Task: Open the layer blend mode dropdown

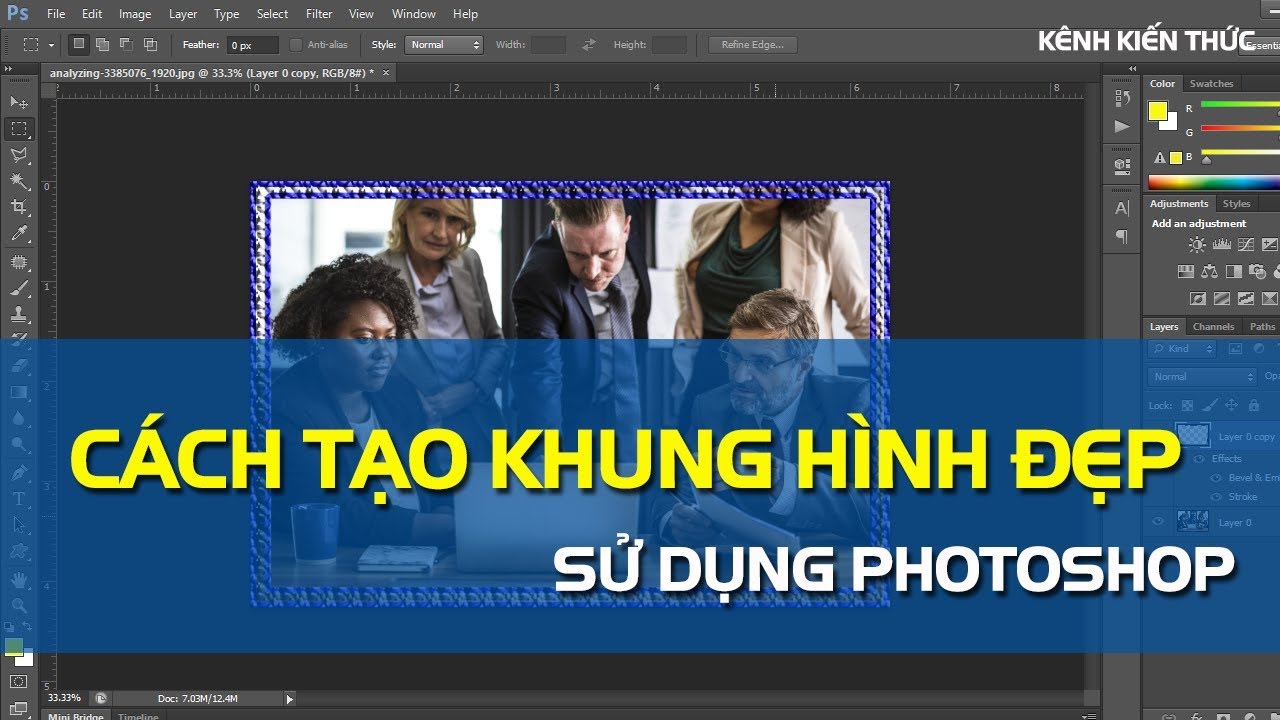Action: [x=1204, y=377]
